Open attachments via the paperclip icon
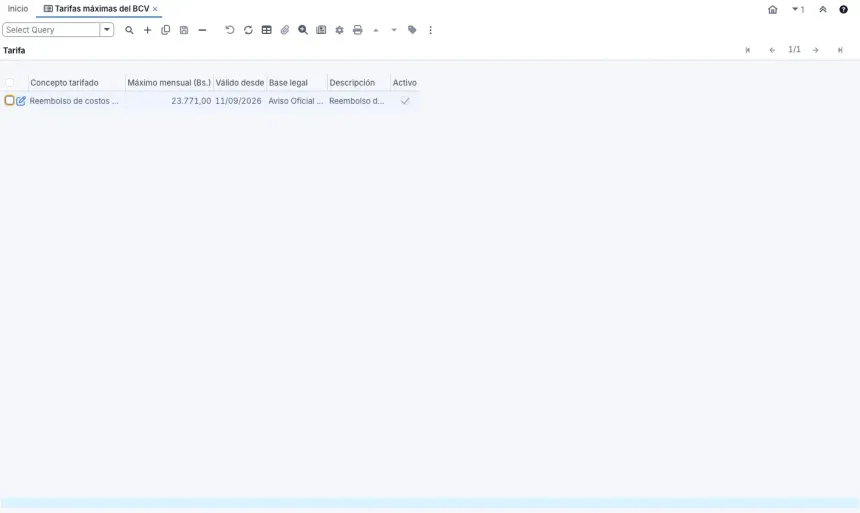Image resolution: width=860 pixels, height=513 pixels. tap(285, 30)
